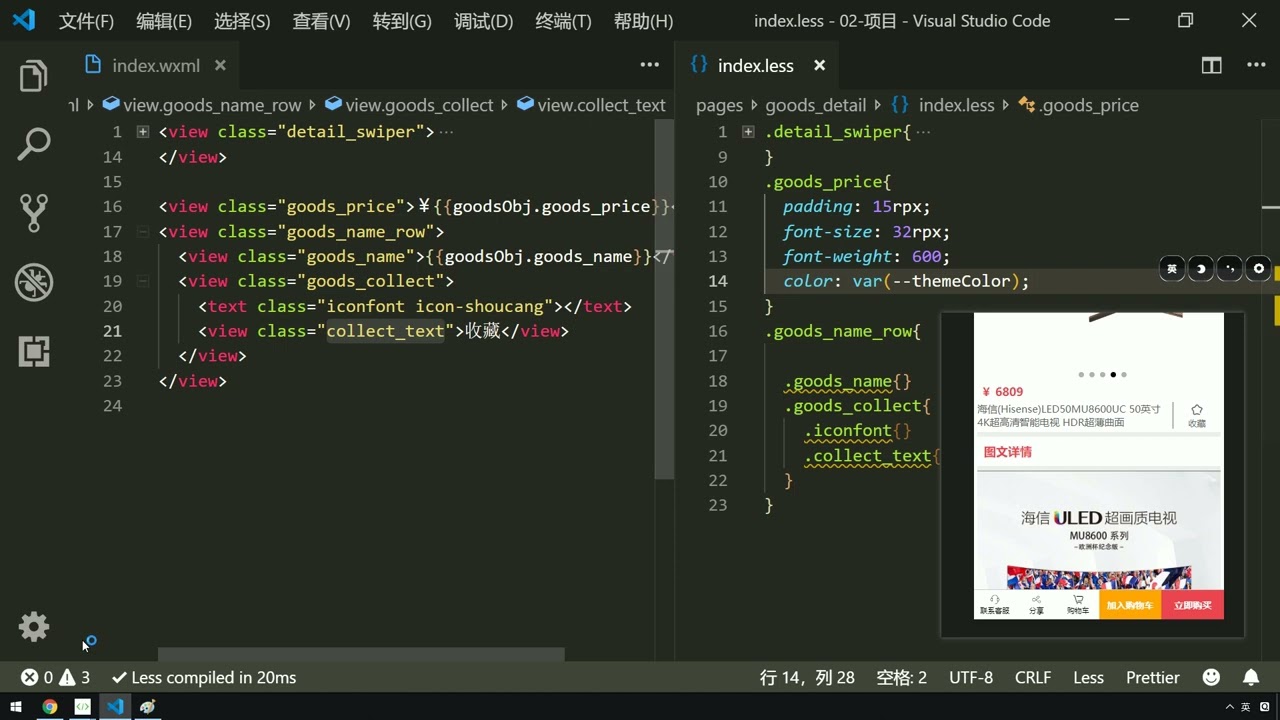
Task: Open the 文件(F) menu
Action: pyautogui.click(x=86, y=21)
